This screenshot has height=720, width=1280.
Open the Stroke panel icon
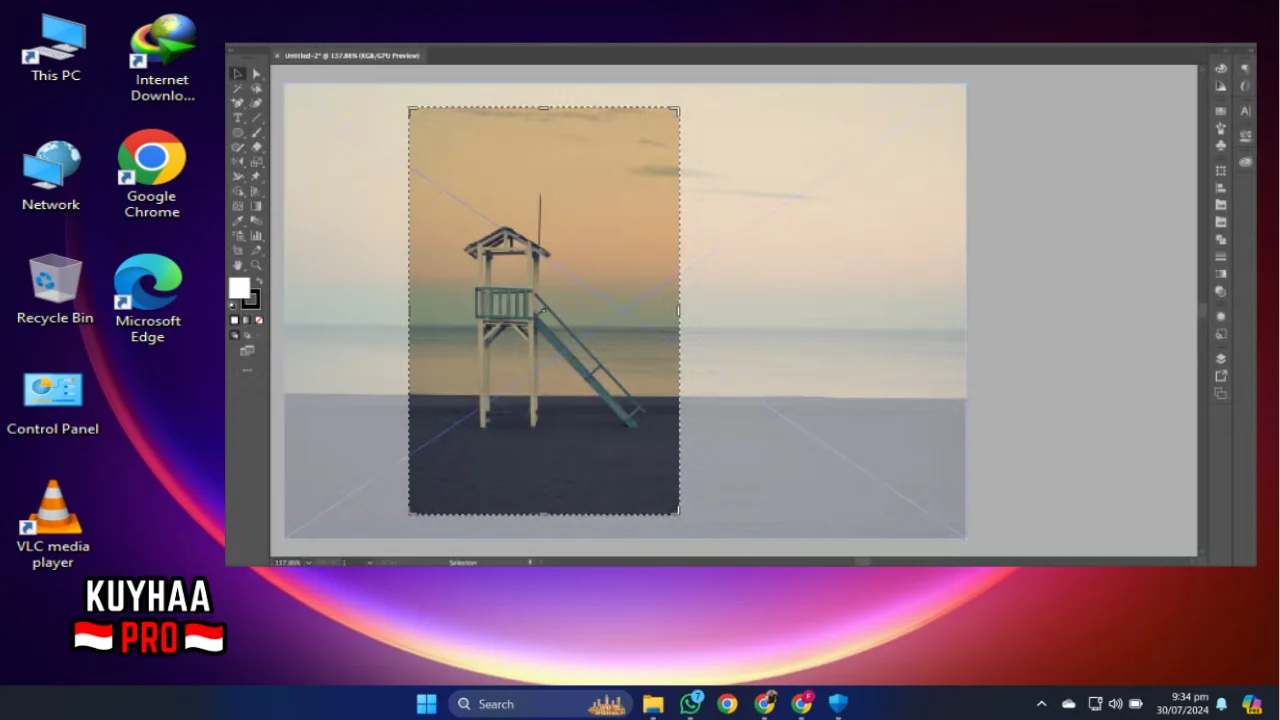coord(1220,256)
